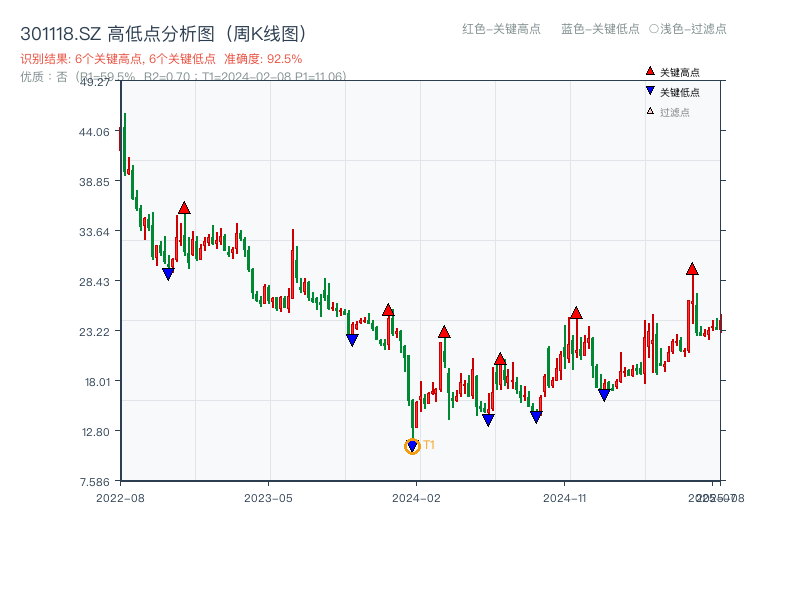Click the earliest blue key-low triangle near 2022-08
The height and width of the screenshot is (600, 800).
tap(168, 272)
